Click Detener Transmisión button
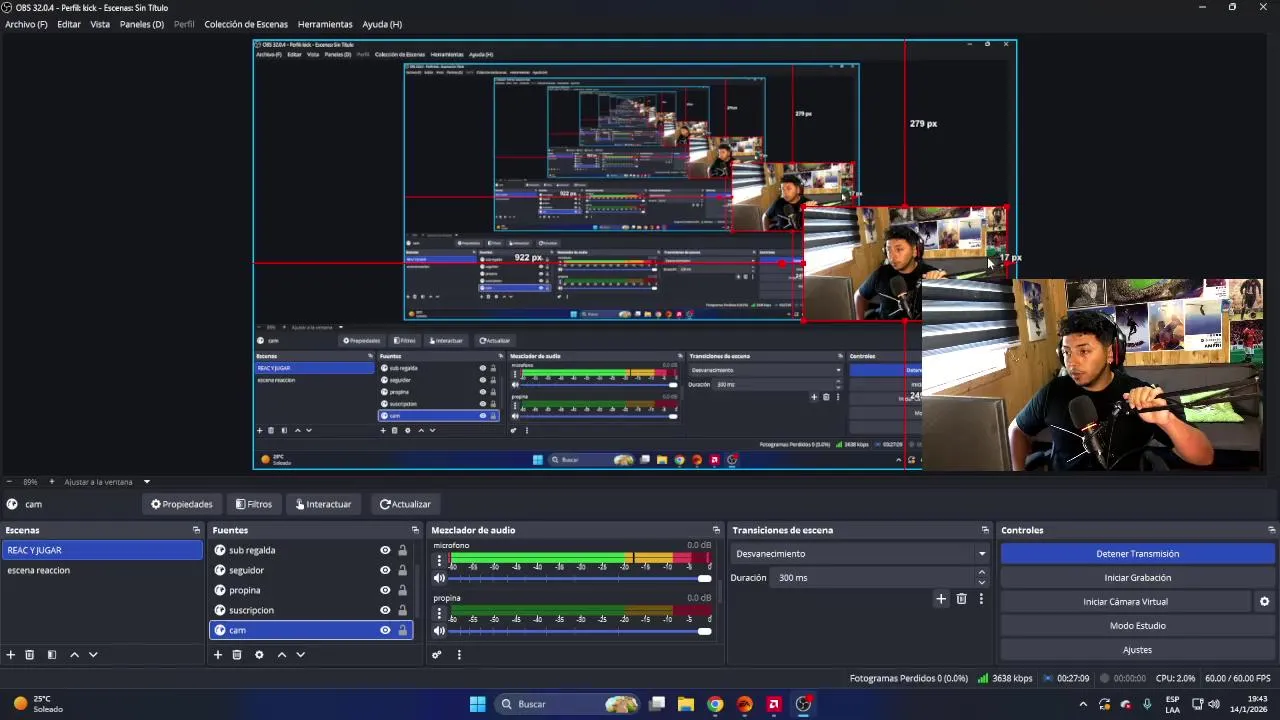 1138,554
